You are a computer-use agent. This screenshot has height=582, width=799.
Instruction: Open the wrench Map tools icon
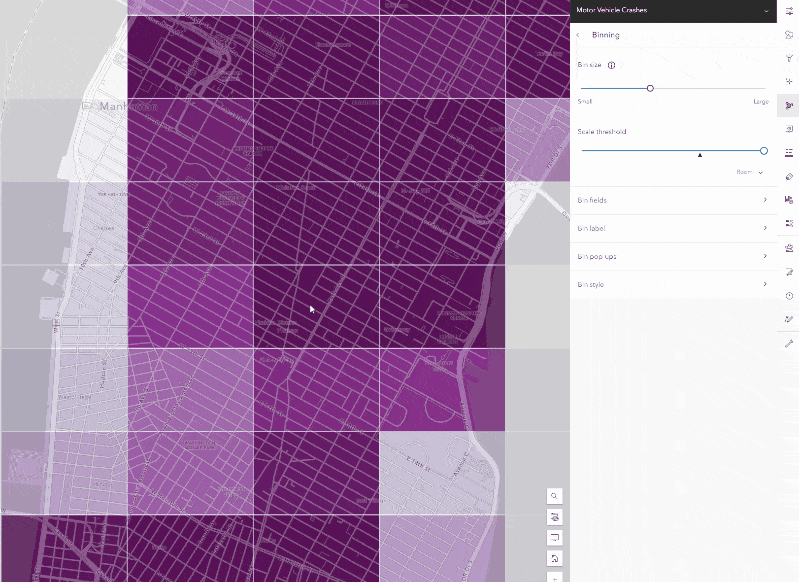789,343
